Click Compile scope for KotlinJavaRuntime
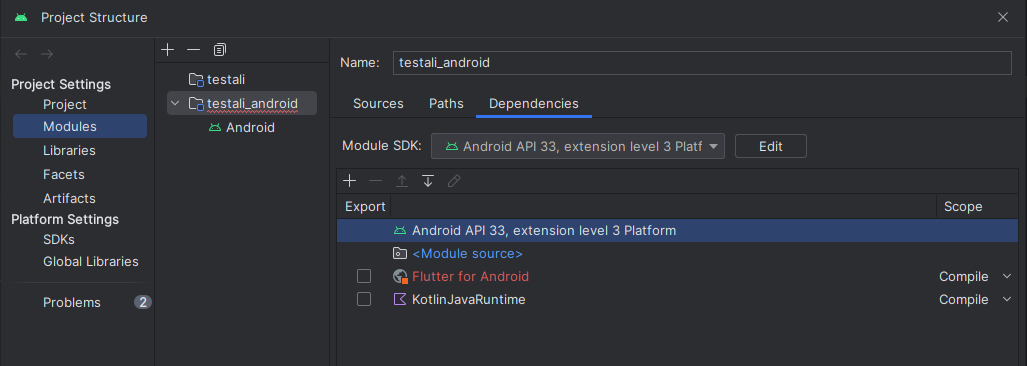Viewport: 1027px width, 366px height. [963, 300]
